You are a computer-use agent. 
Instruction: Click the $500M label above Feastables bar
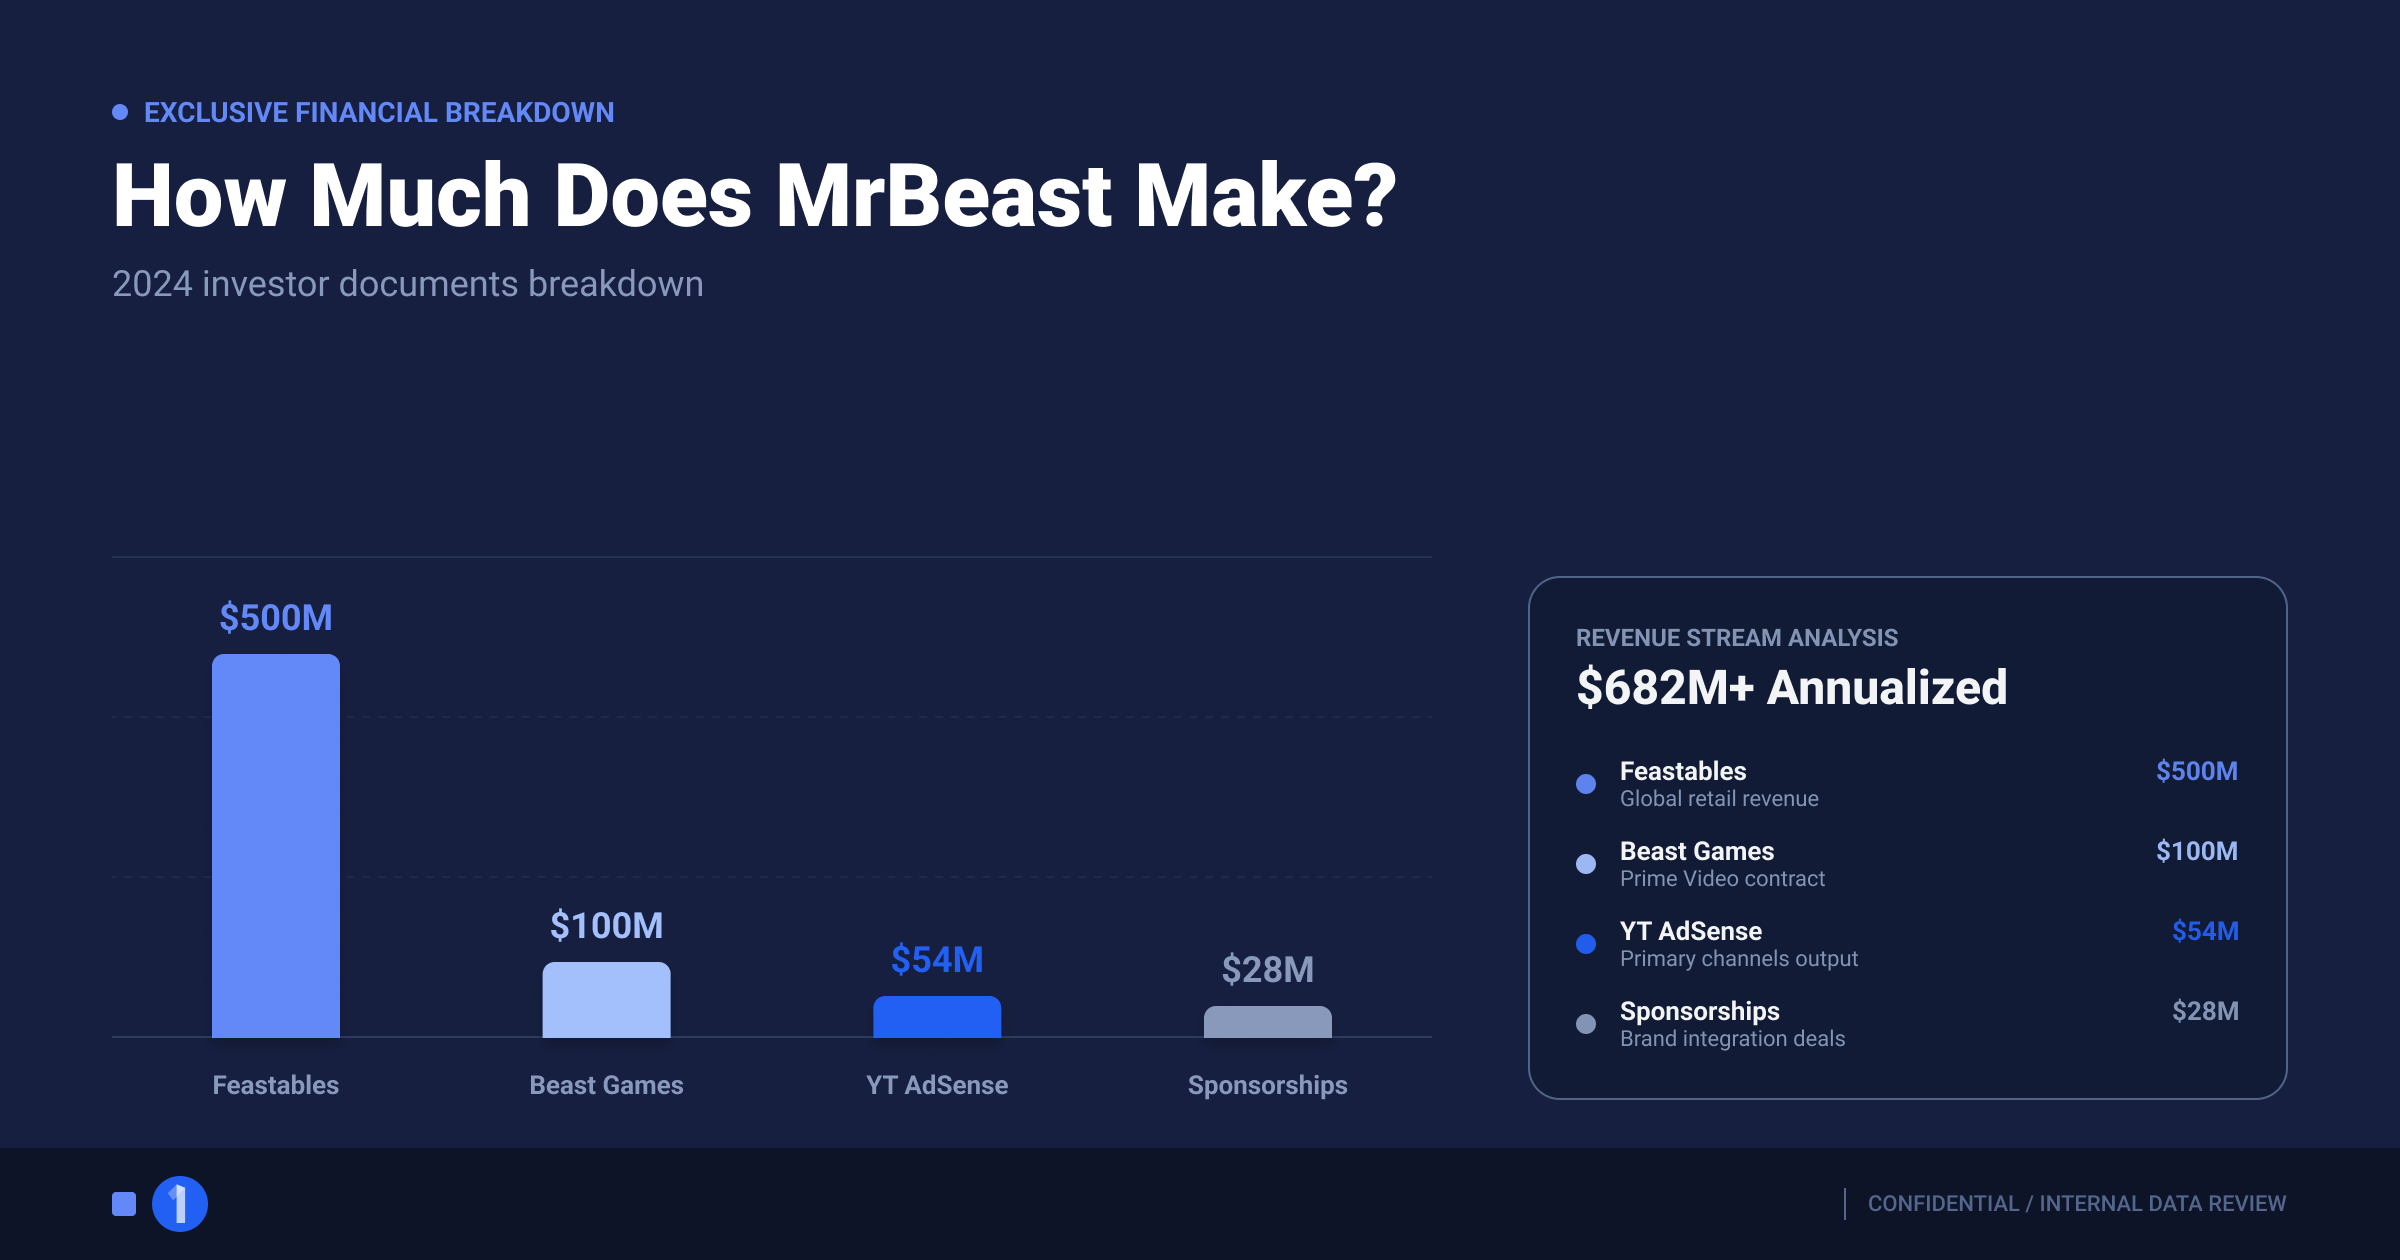(276, 618)
